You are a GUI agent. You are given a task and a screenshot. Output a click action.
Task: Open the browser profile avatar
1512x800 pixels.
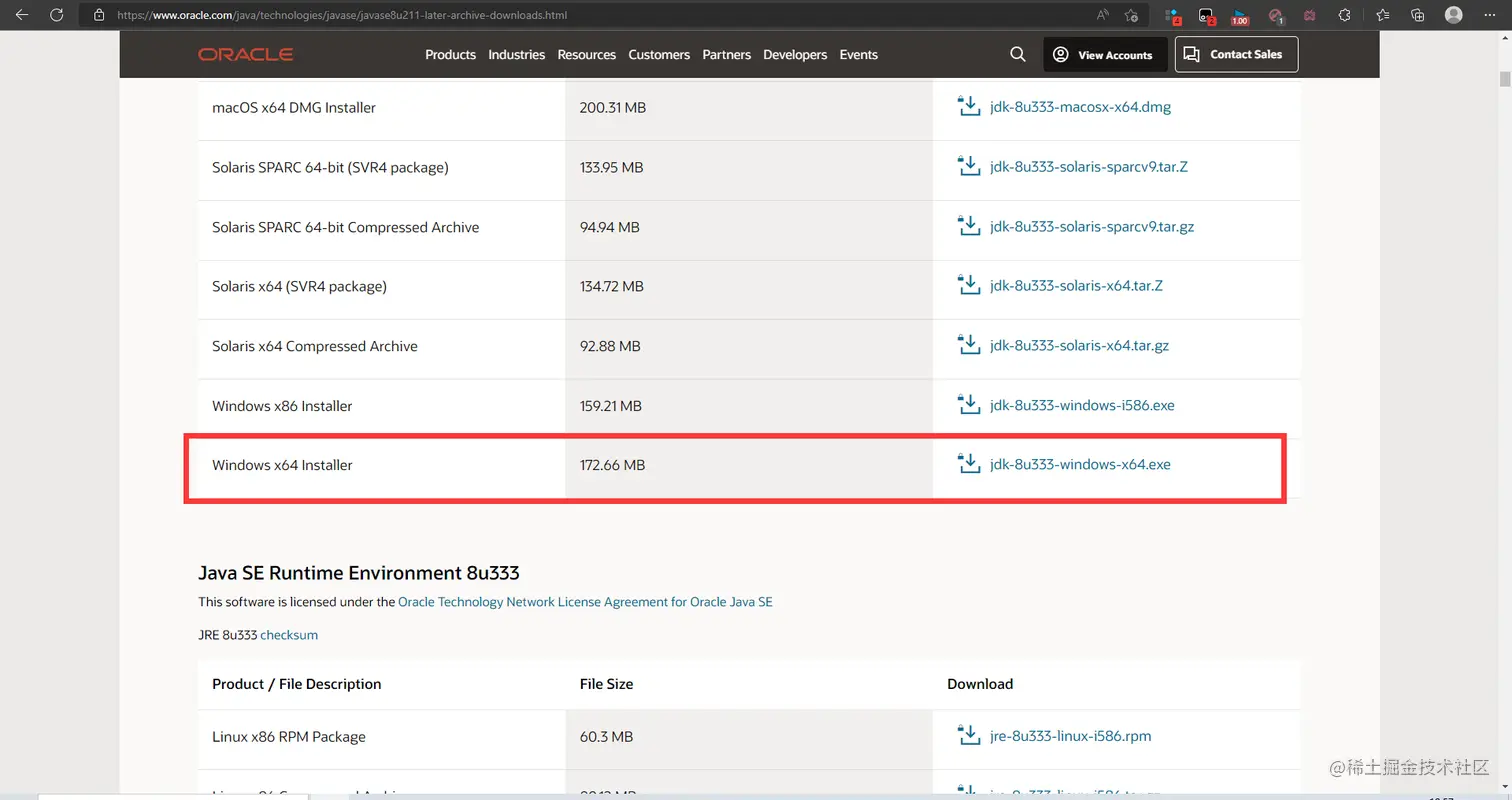coord(1454,15)
